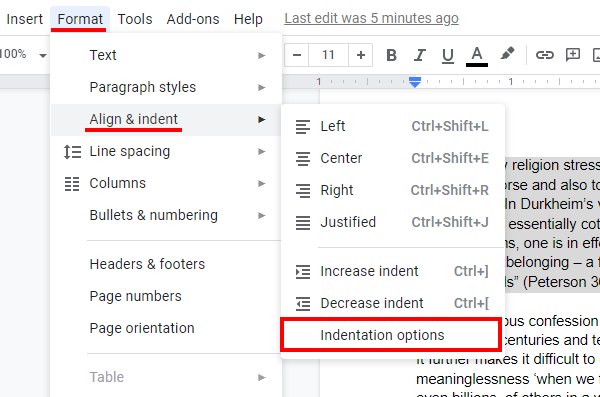Open Indentation options
Image resolution: width=600 pixels, height=397 pixels.
pos(391,335)
